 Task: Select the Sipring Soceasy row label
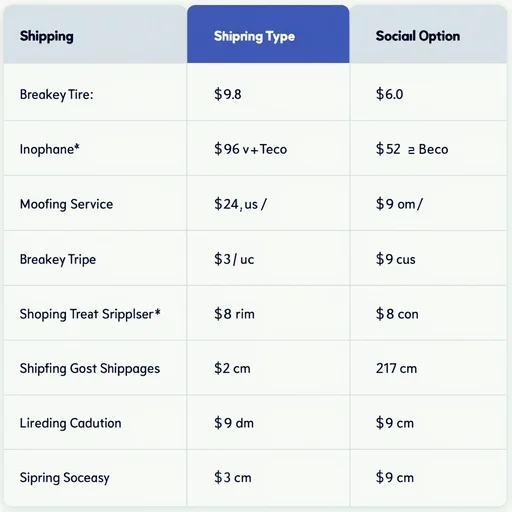tap(64, 478)
